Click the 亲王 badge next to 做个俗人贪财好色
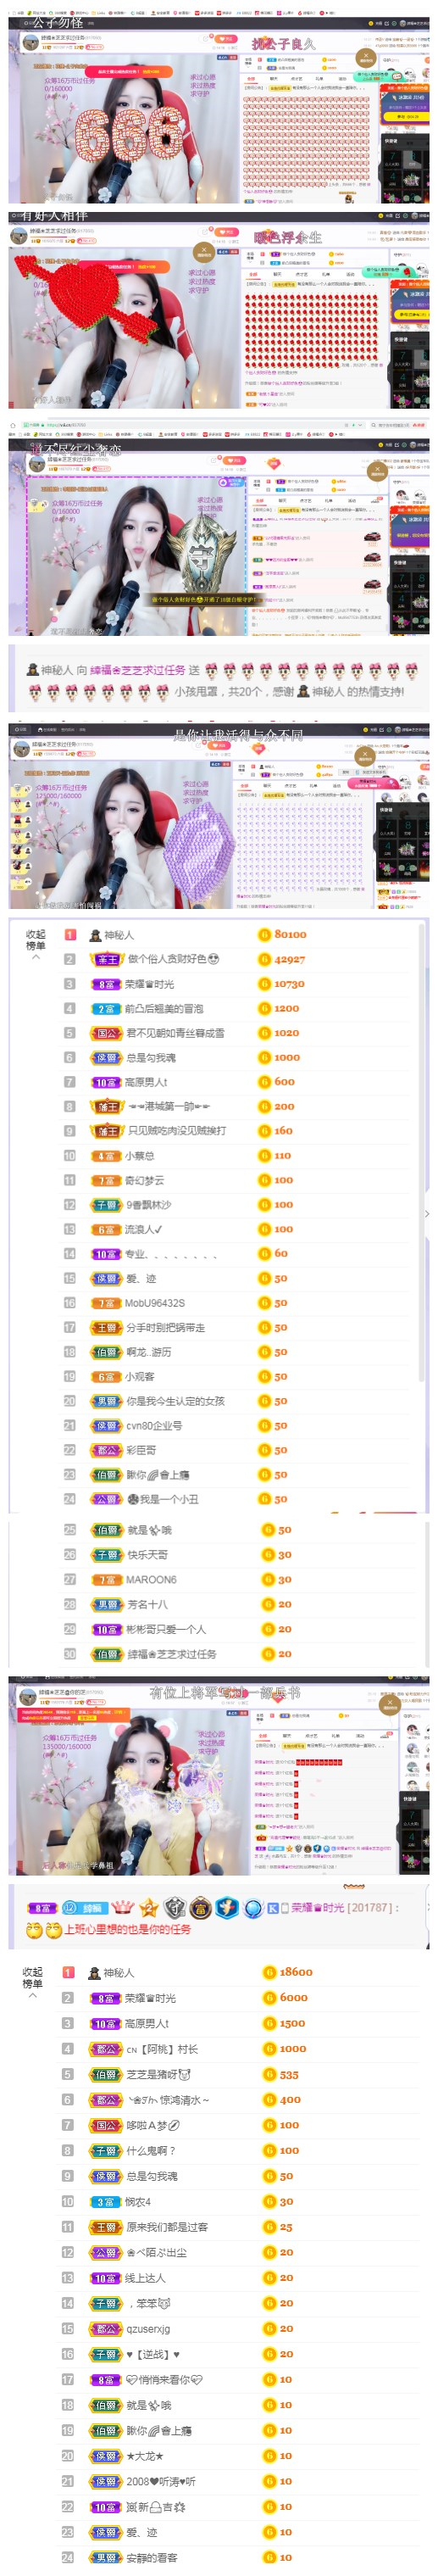Screen dimensions: 438x2576 click(x=107, y=959)
